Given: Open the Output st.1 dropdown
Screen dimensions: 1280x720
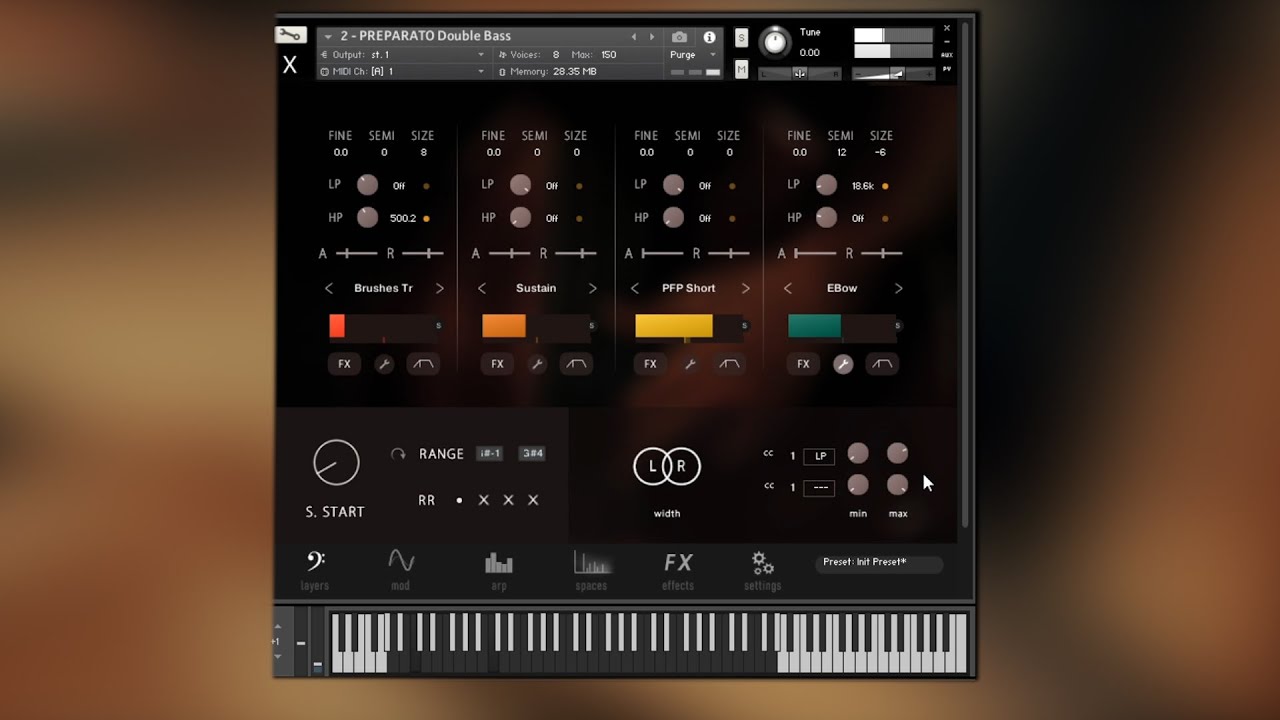Looking at the screenshot, I should point(402,55).
